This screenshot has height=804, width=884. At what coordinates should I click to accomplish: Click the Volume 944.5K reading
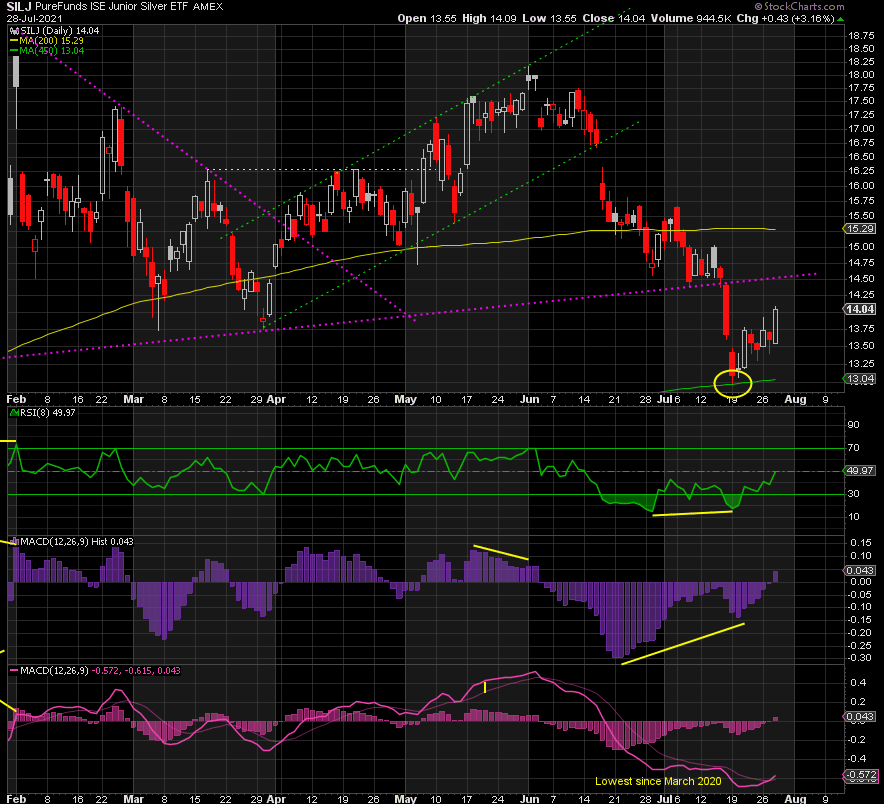click(691, 19)
